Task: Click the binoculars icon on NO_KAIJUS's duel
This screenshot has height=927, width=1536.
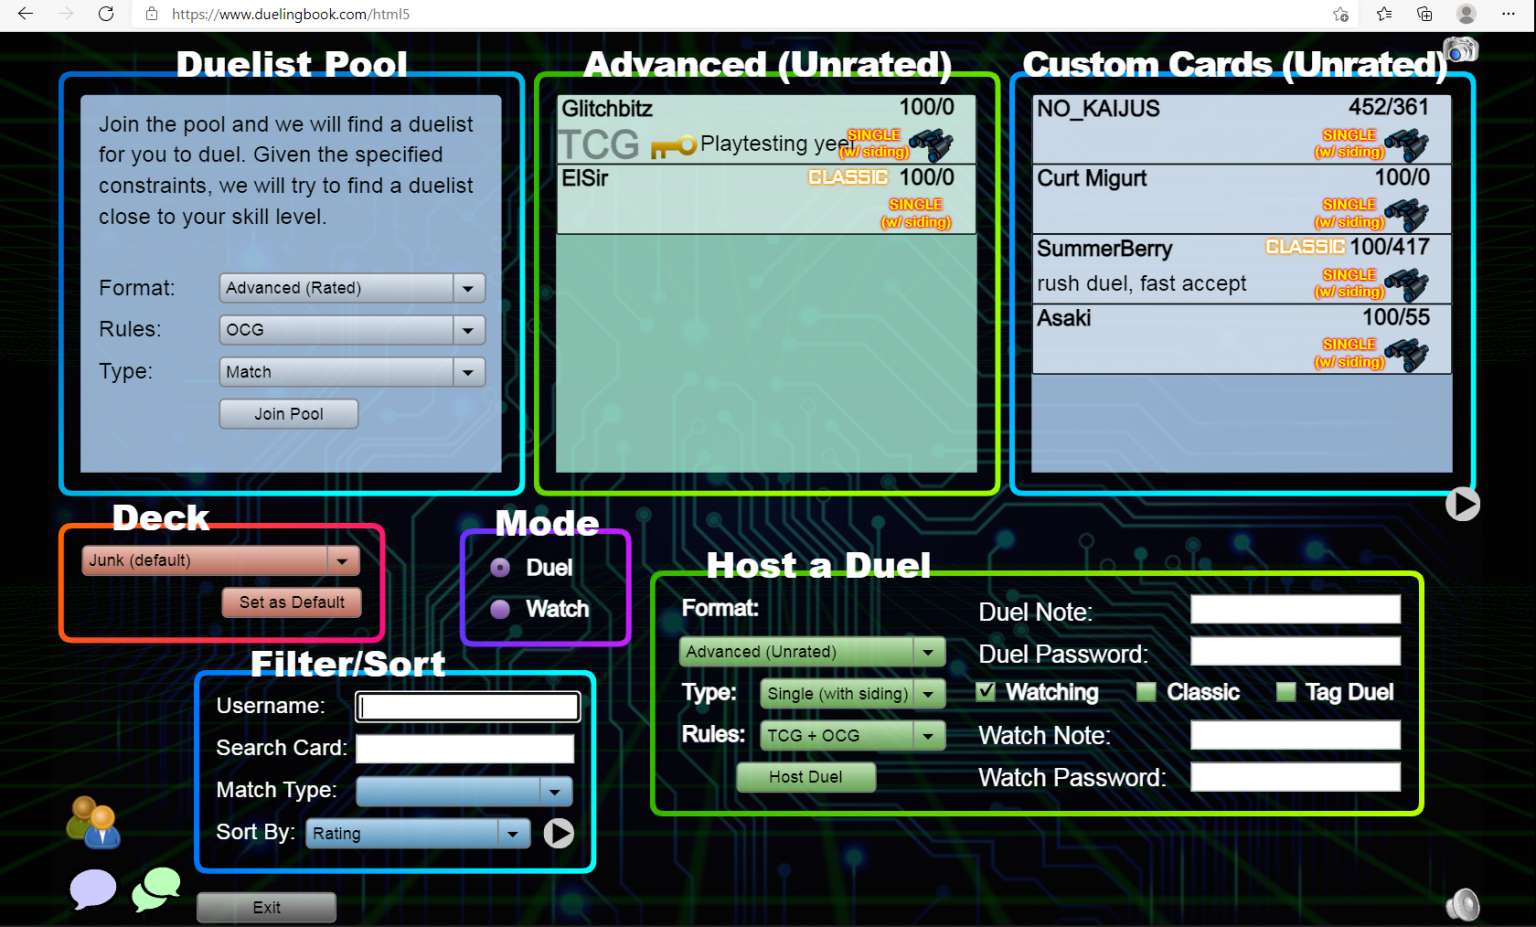Action: 1407,146
